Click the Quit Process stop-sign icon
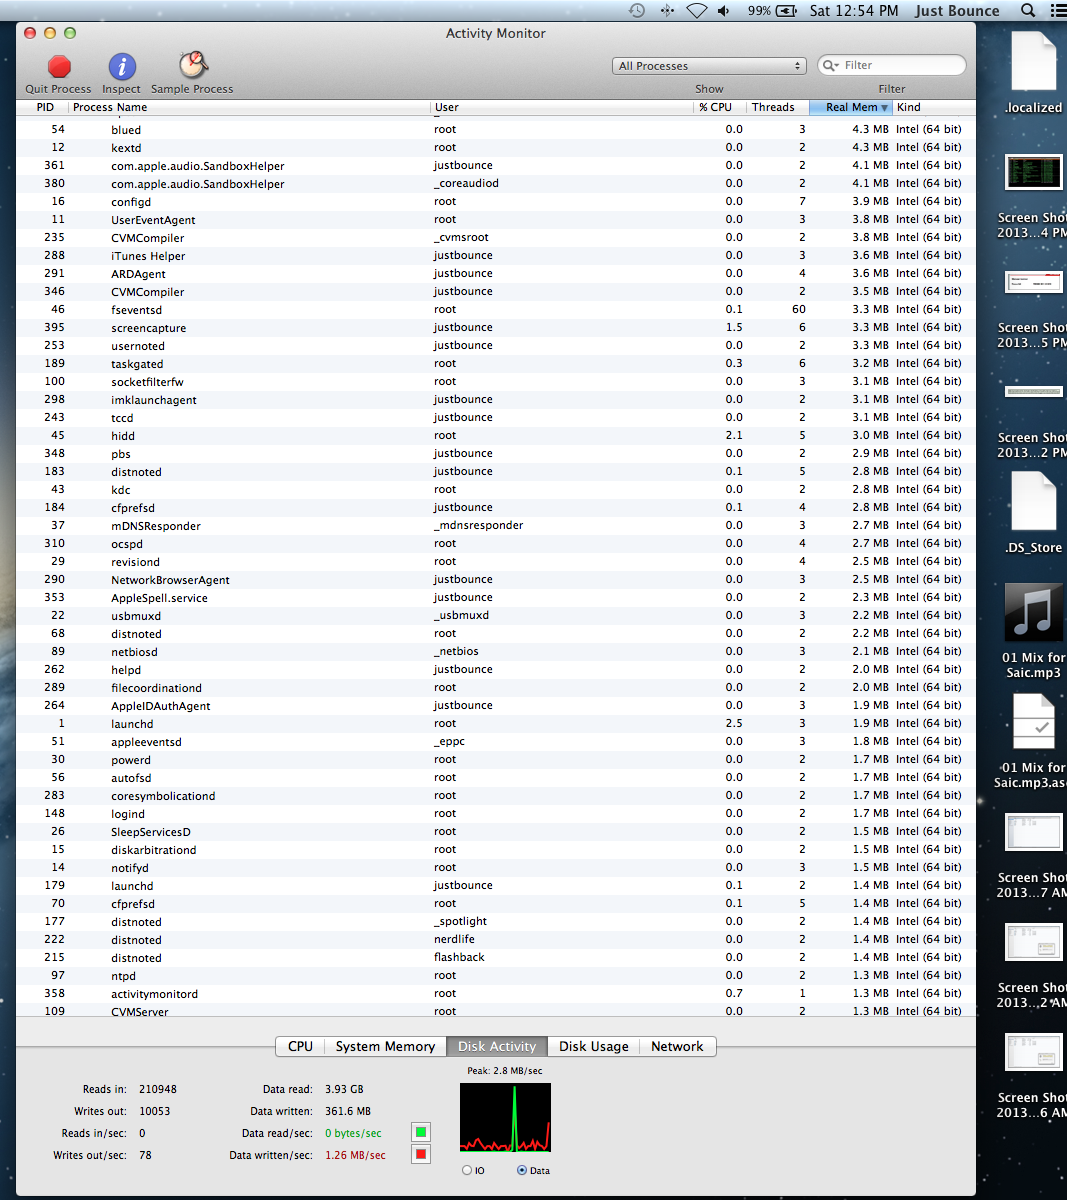The image size is (1067, 1200). [59, 66]
